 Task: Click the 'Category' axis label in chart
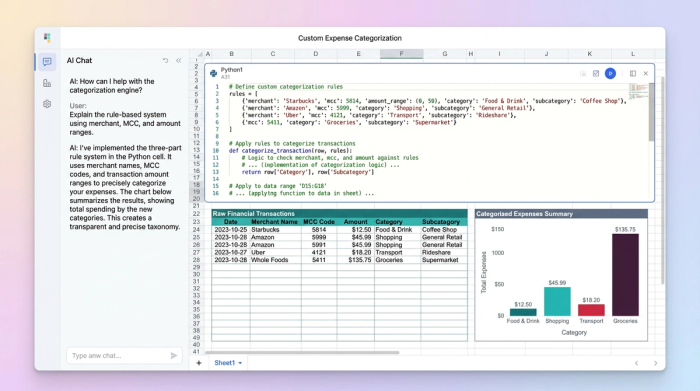click(574, 333)
